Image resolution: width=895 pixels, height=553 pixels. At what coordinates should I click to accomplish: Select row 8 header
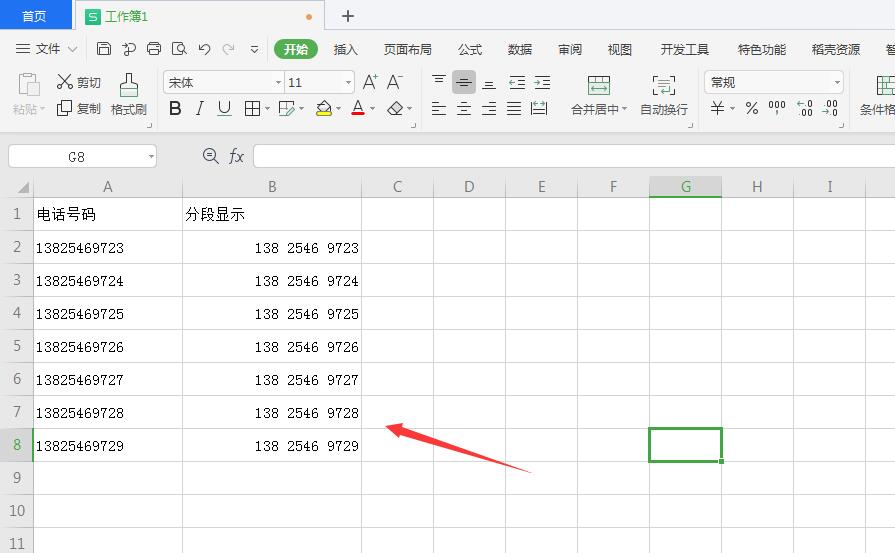[17, 445]
